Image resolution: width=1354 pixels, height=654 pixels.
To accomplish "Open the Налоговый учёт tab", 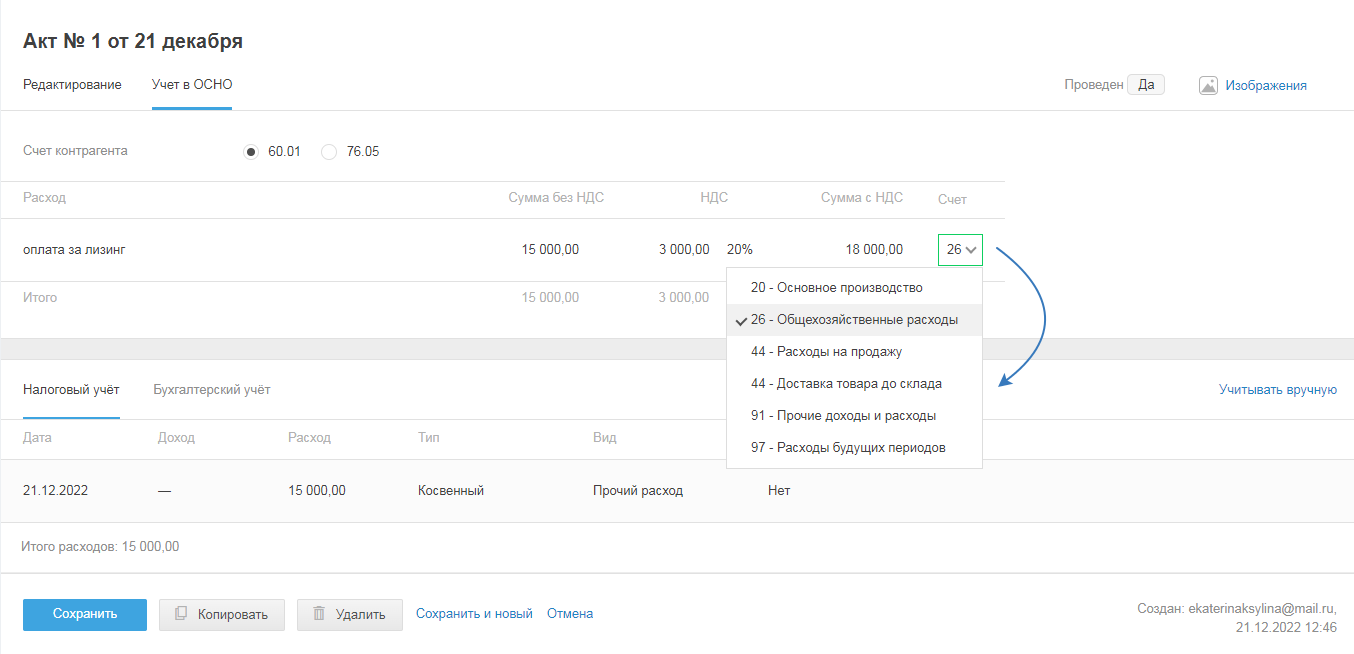I will click(71, 390).
